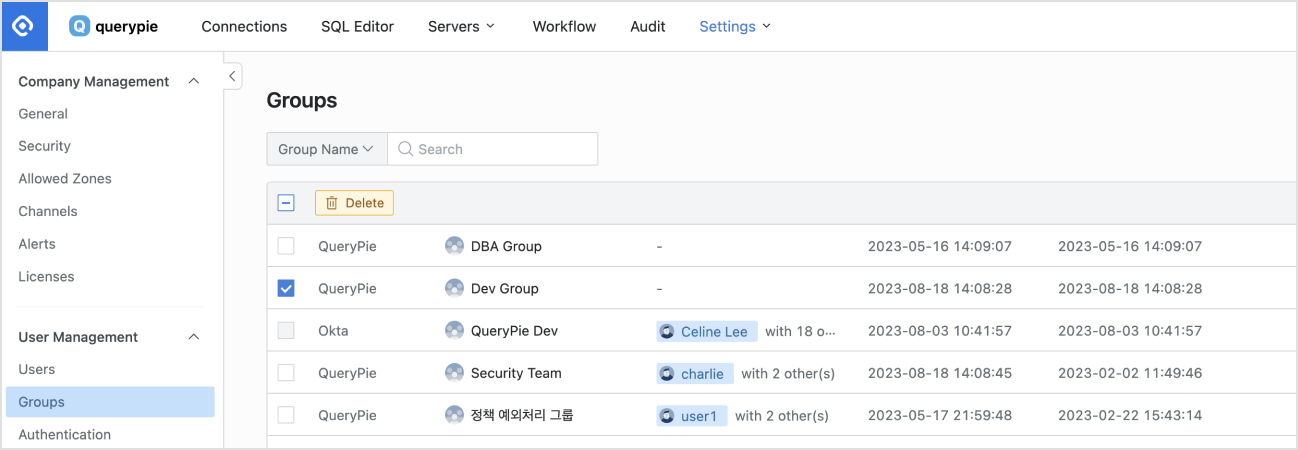
Task: Click 'with 2 other(s)' in 정책 예외처리 그룹 row
Action: [782, 416]
